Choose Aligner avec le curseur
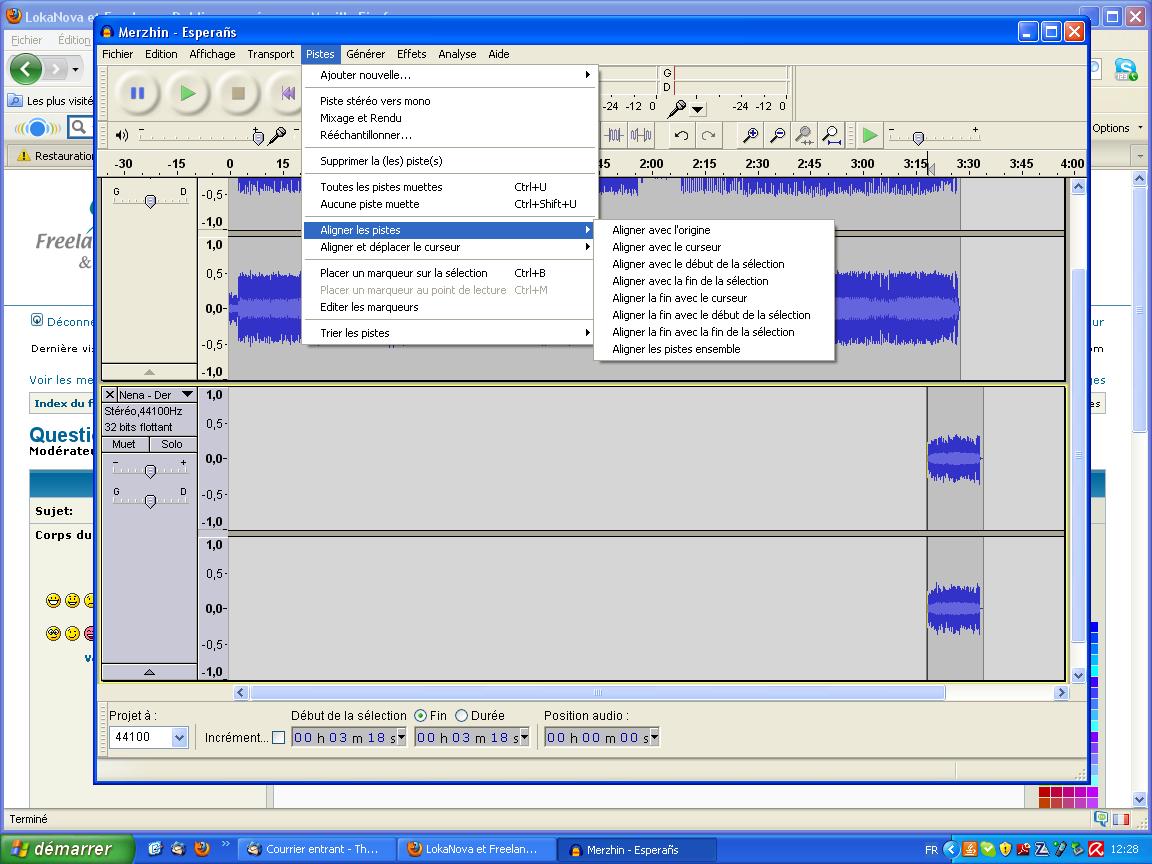 click(x=666, y=247)
